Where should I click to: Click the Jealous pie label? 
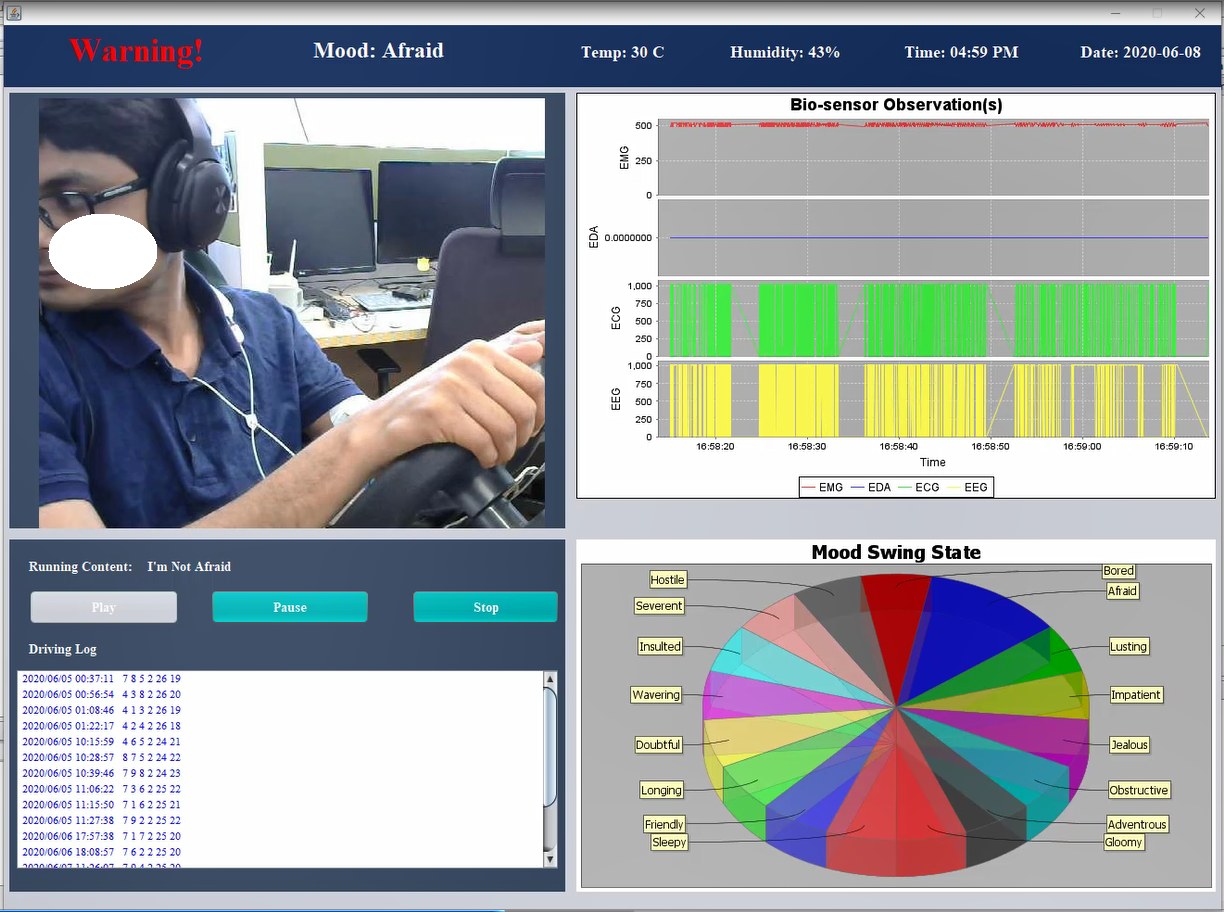[x=1129, y=745]
